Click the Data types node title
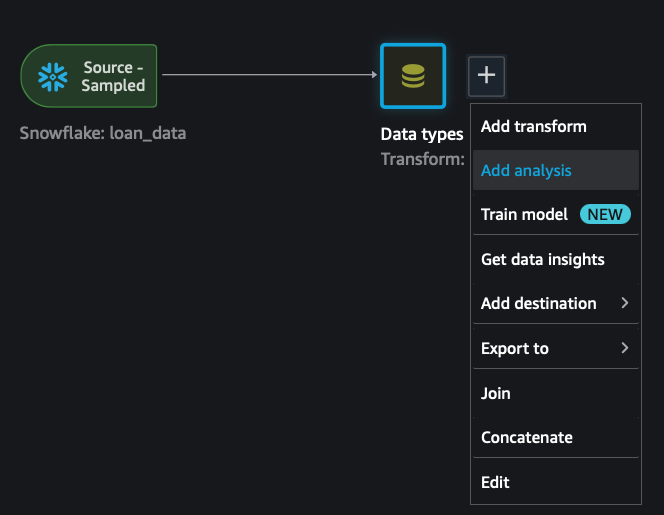Image resolution: width=664 pixels, height=515 pixels. point(422,134)
